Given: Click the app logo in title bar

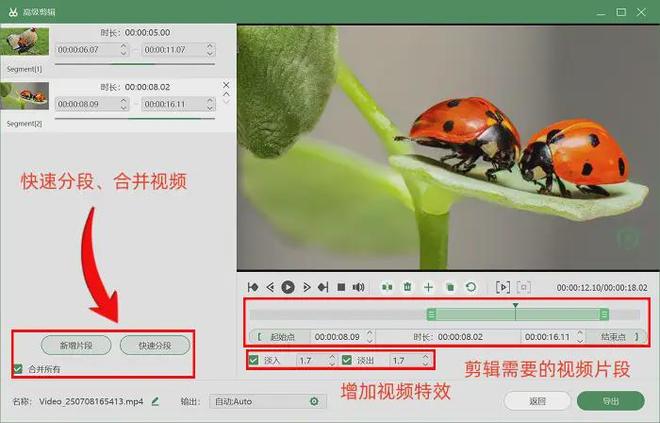Looking at the screenshot, I should 13,12.
